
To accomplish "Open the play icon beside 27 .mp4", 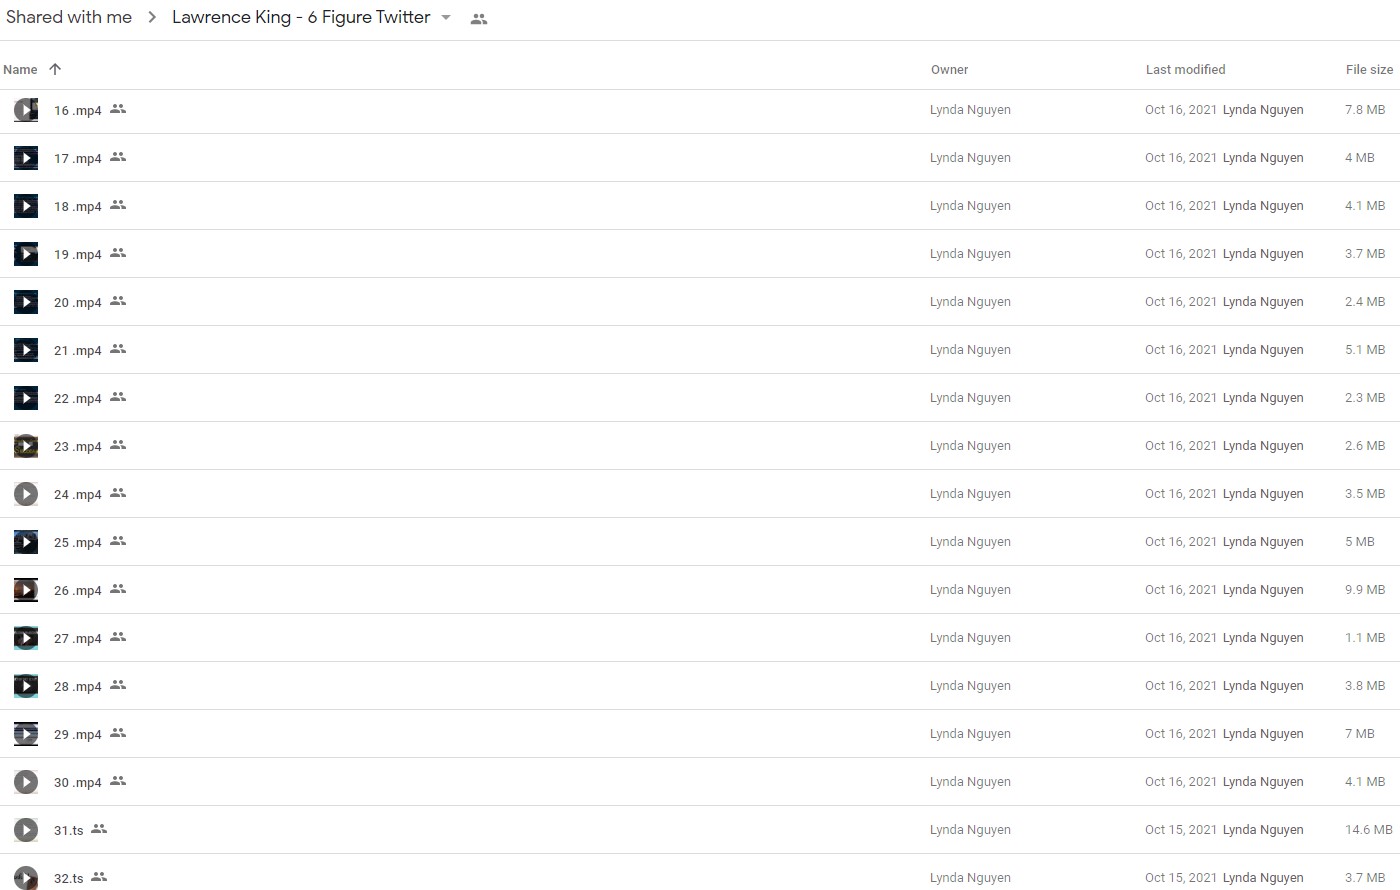I will click(x=26, y=638).
